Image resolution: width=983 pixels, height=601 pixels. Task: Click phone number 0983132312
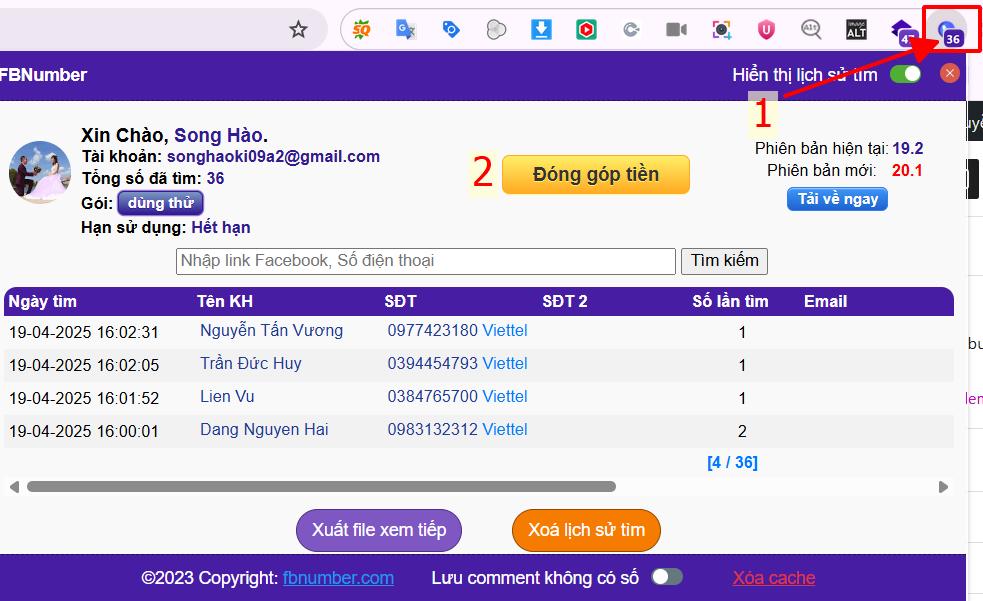pyautogui.click(x=433, y=430)
